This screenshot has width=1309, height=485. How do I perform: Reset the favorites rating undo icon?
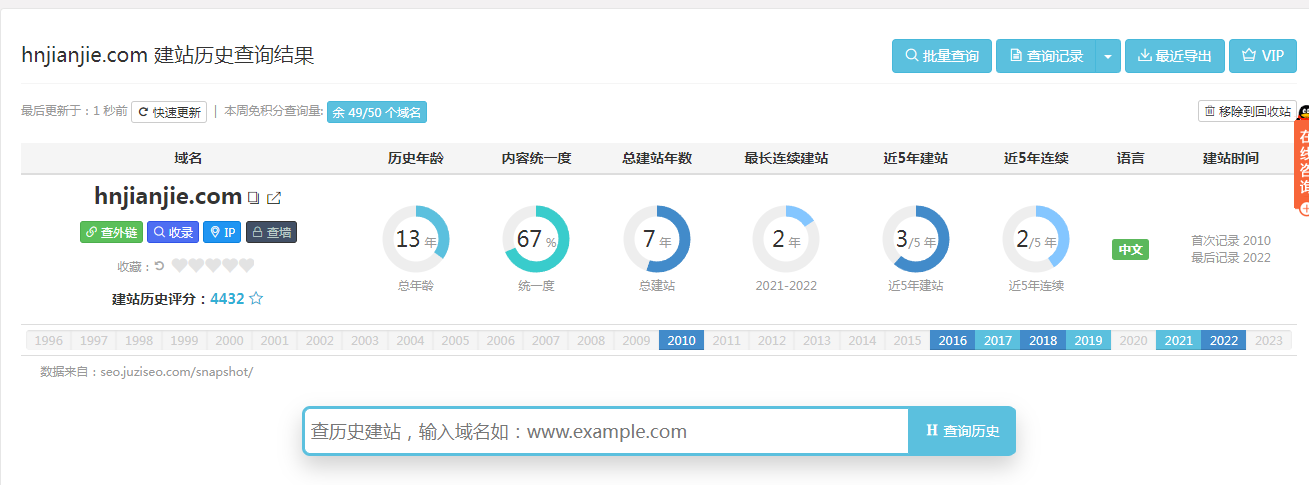159,266
